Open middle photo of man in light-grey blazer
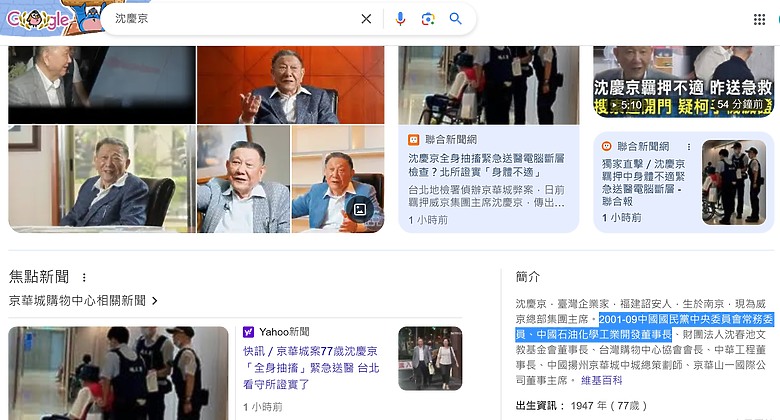The width and height of the screenshot is (780, 420). pyautogui.click(x=243, y=179)
